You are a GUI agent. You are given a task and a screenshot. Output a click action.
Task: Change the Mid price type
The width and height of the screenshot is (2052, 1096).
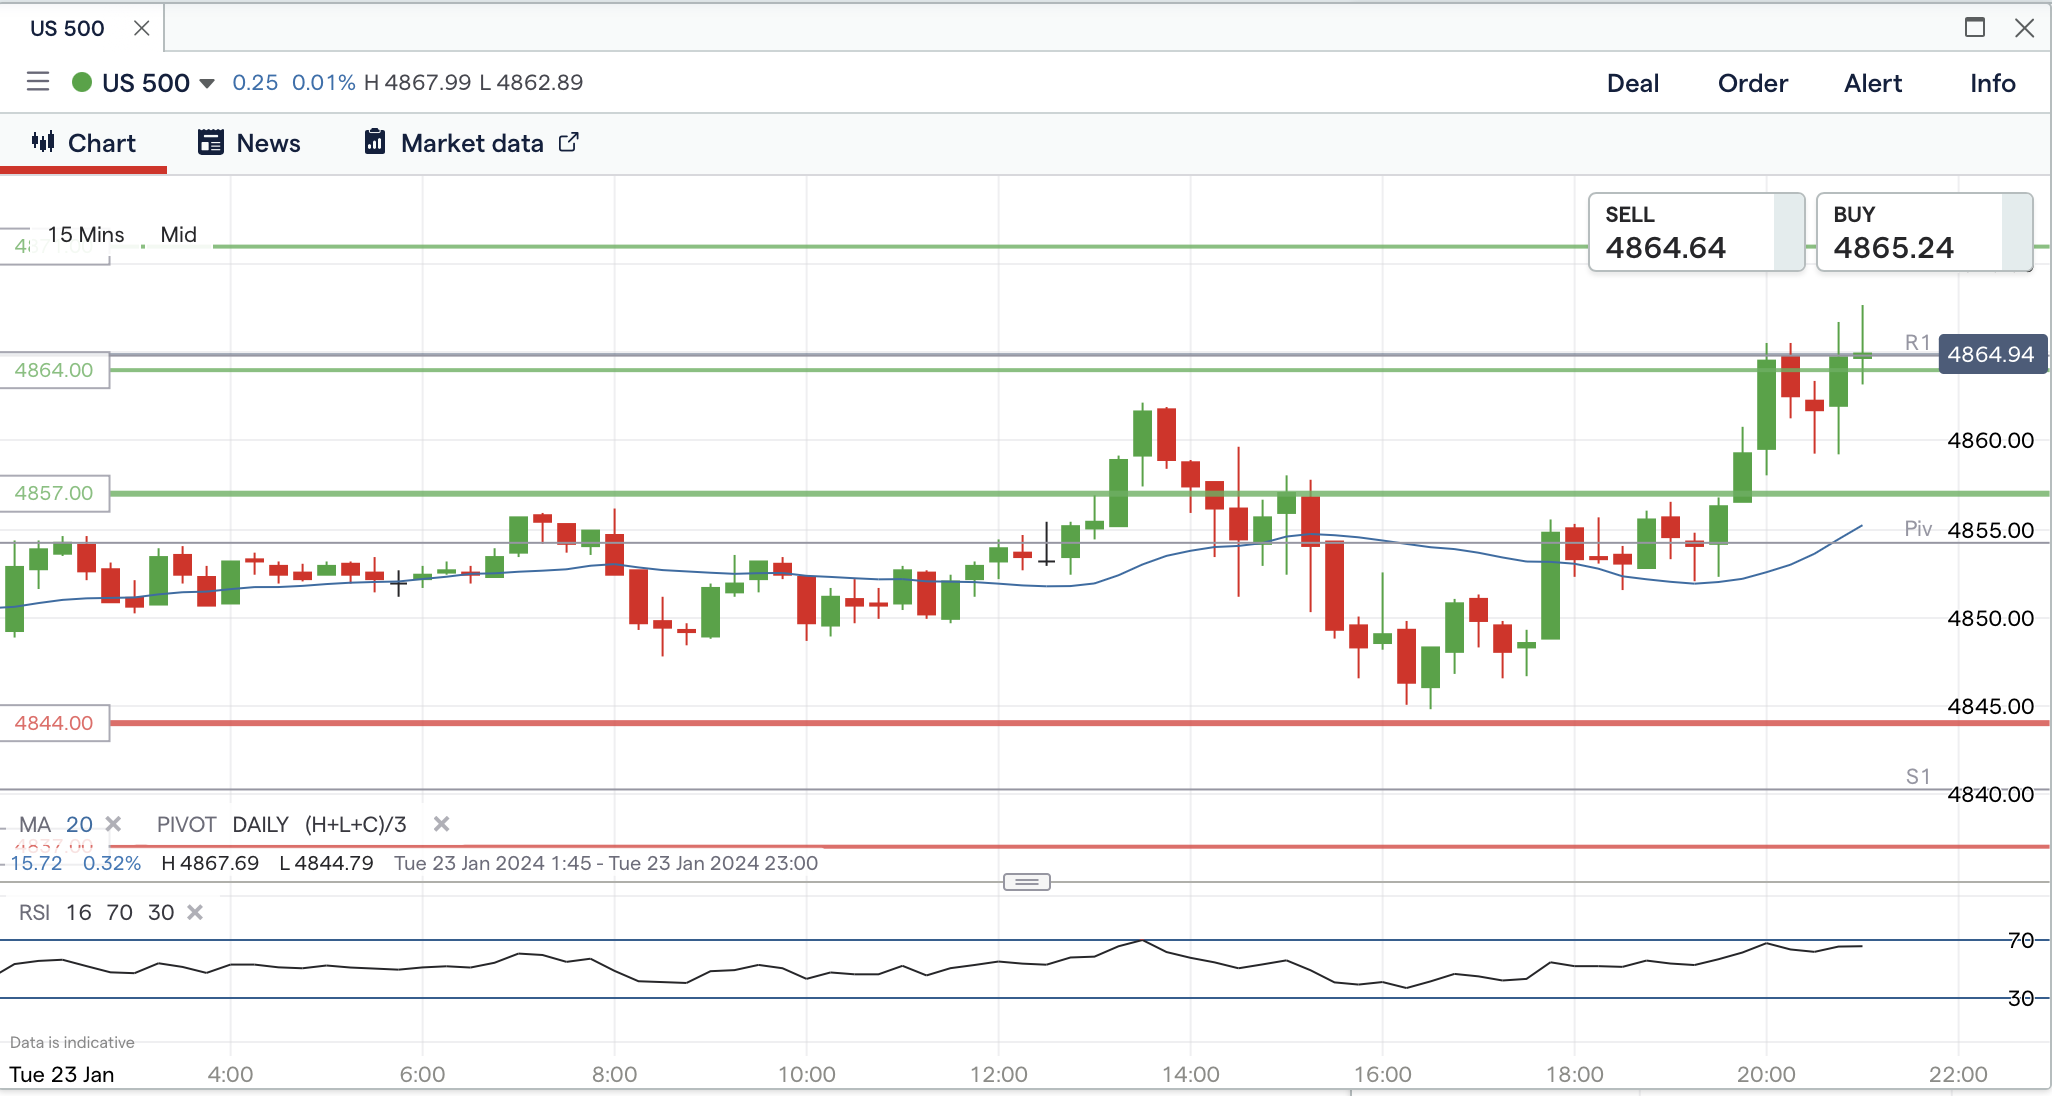click(179, 235)
